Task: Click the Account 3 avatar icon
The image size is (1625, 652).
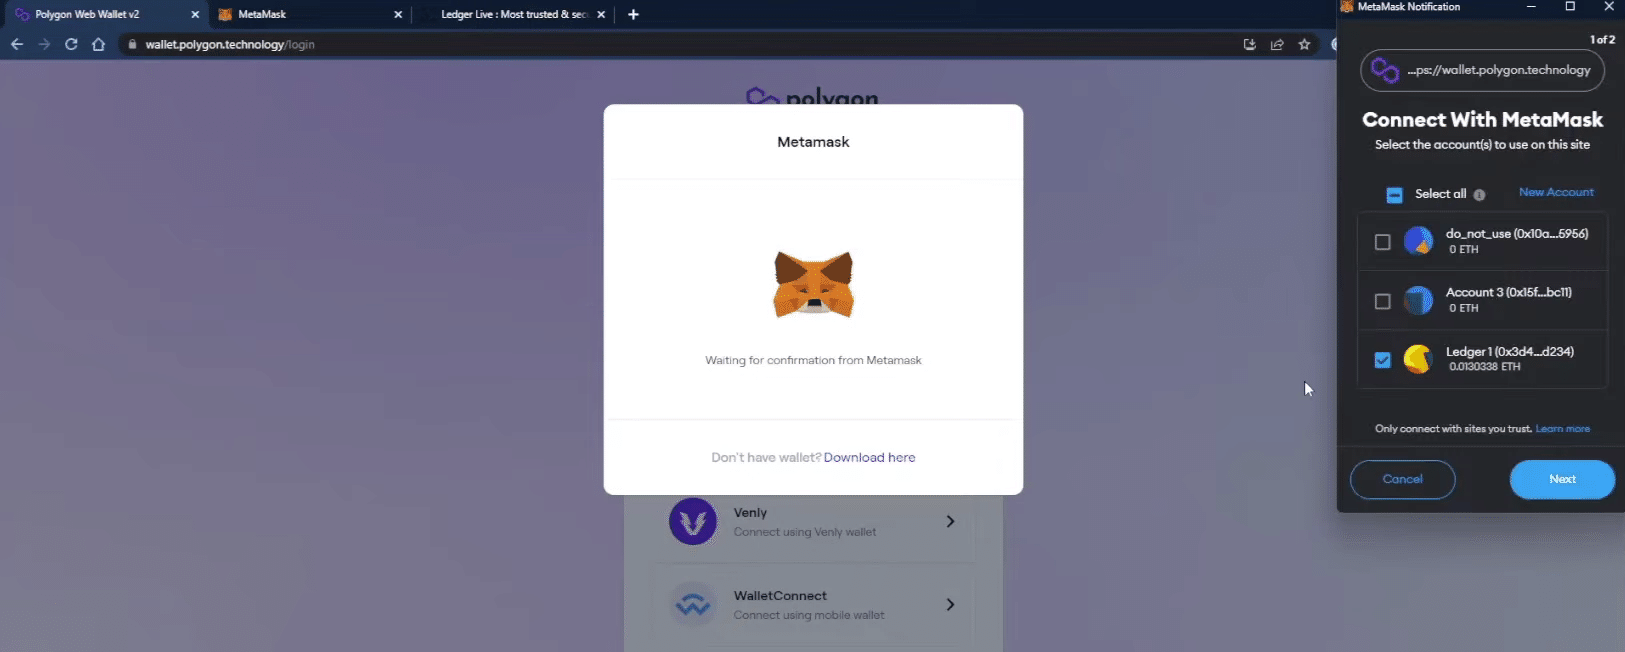Action: (1418, 300)
